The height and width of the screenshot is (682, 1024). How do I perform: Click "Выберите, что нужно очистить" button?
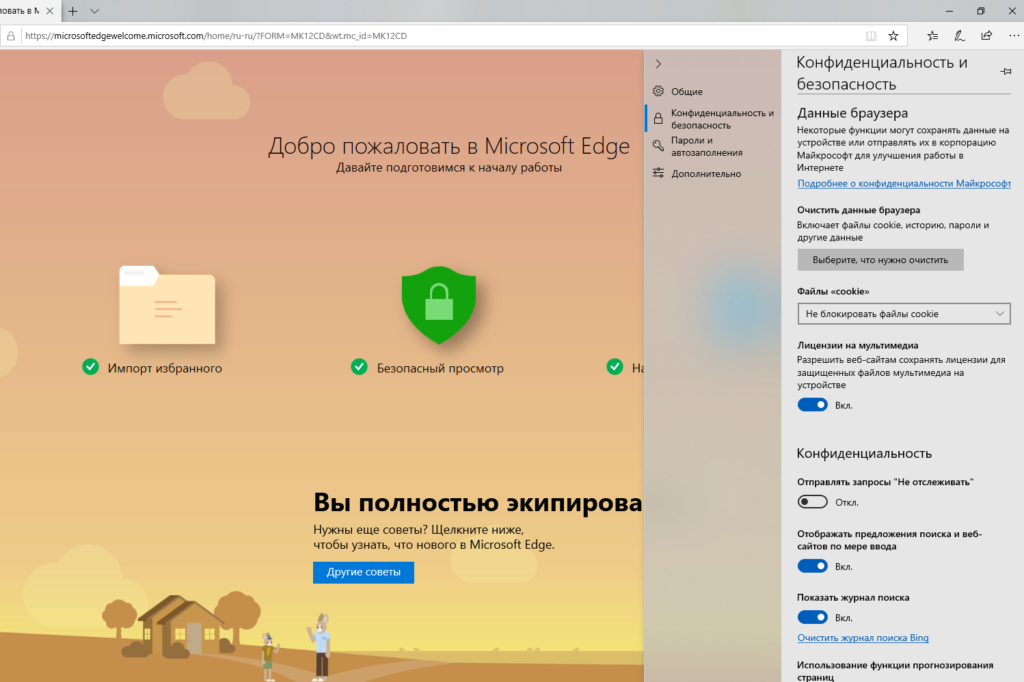pos(880,260)
